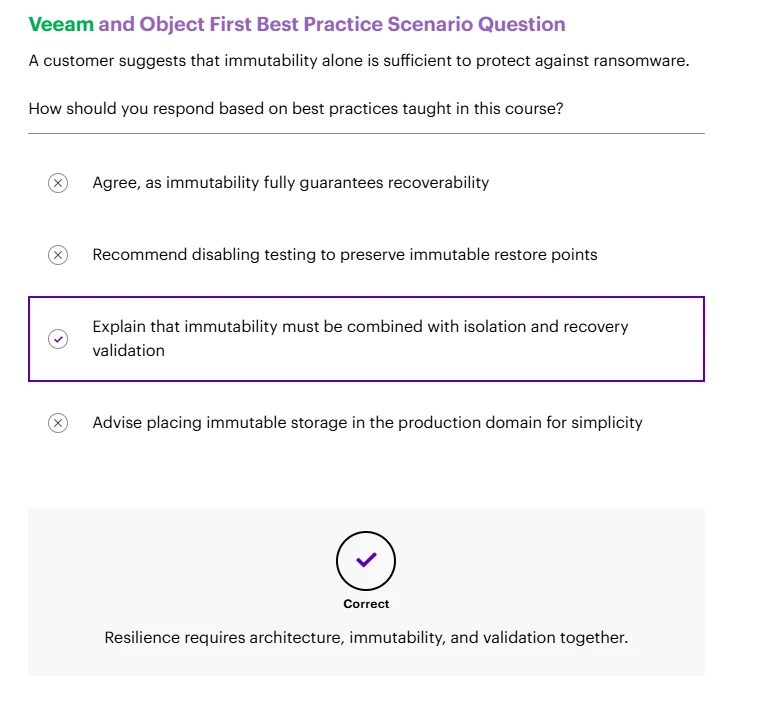The width and height of the screenshot is (767, 707).
Task: Click the large purple Correct checkmark icon
Action: pyautogui.click(x=366, y=560)
